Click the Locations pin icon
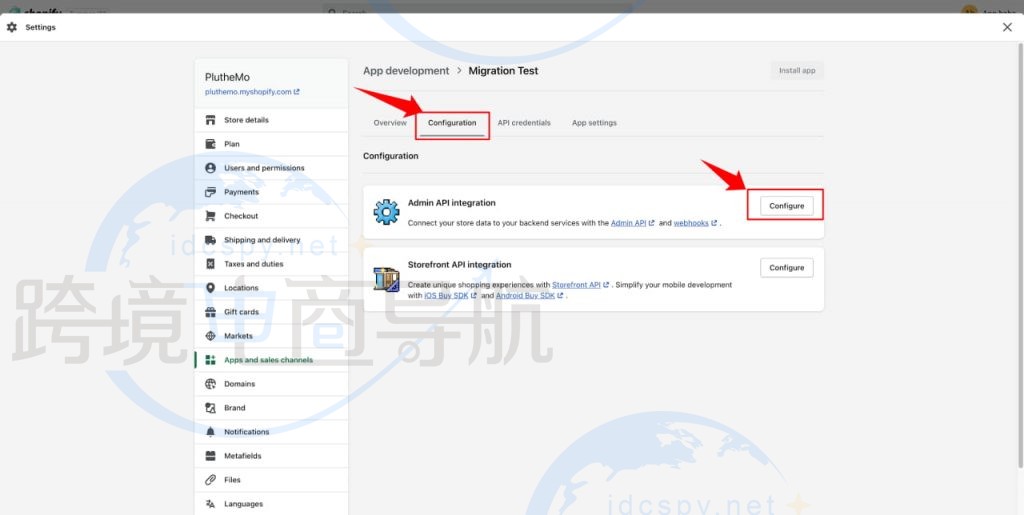1024x515 pixels. (210, 288)
